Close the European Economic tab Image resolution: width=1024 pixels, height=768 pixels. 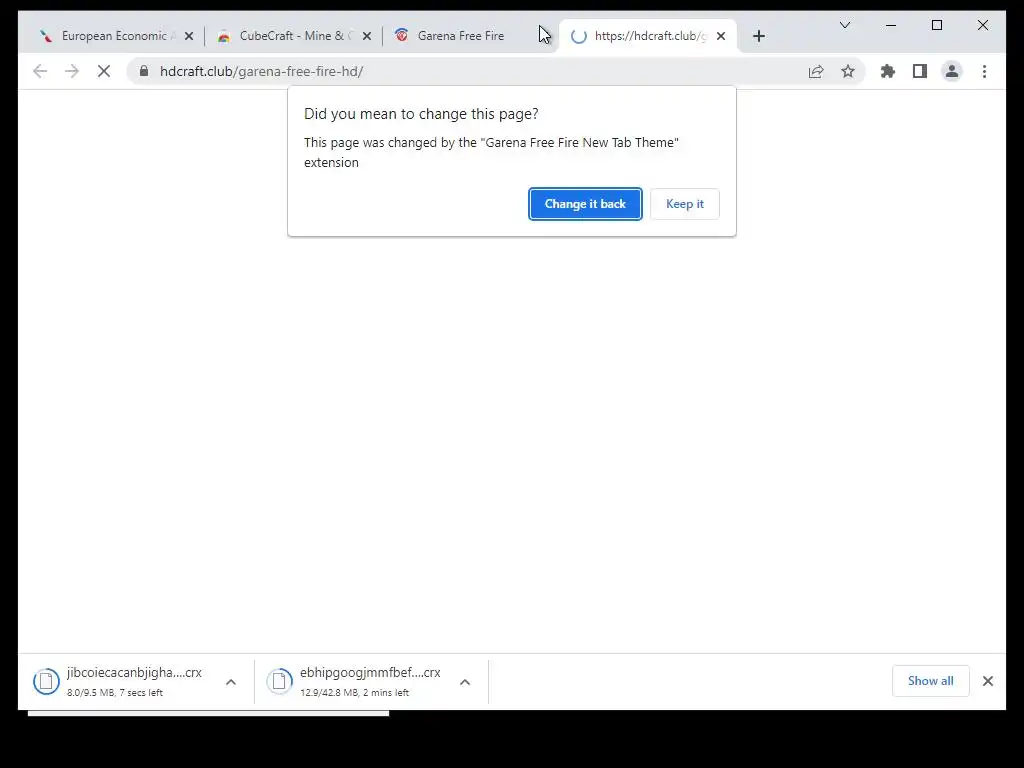[189, 36]
